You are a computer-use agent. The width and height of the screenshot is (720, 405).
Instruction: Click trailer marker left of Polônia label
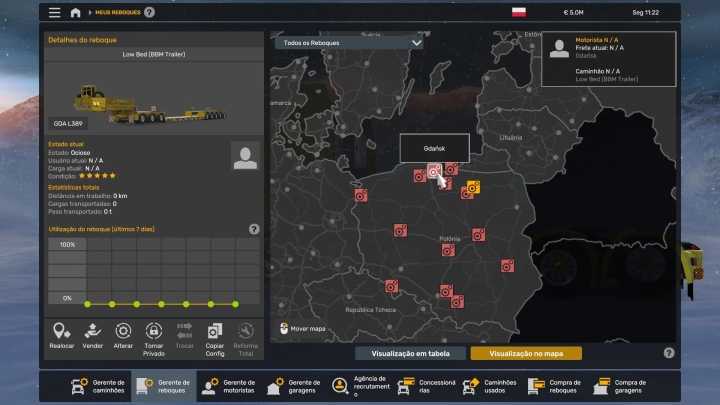[400, 230]
